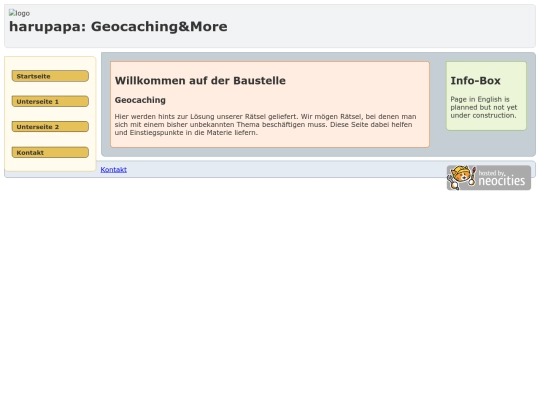This screenshot has width=540, height=405.
Task: Follow the Kontakt link in the footer
Action: (x=114, y=169)
